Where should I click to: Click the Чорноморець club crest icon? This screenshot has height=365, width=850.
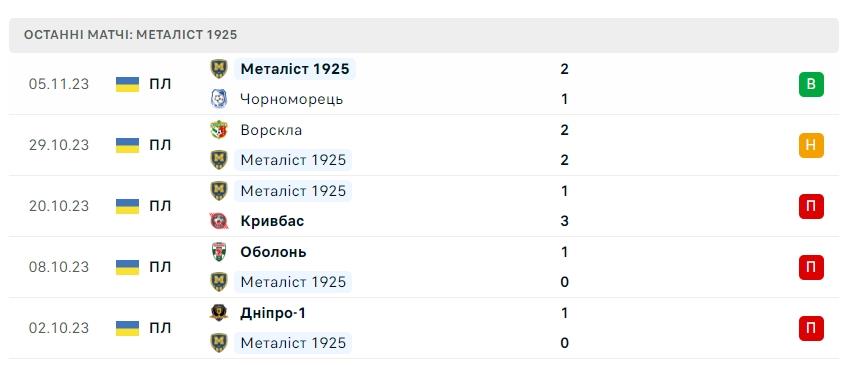tap(219, 99)
